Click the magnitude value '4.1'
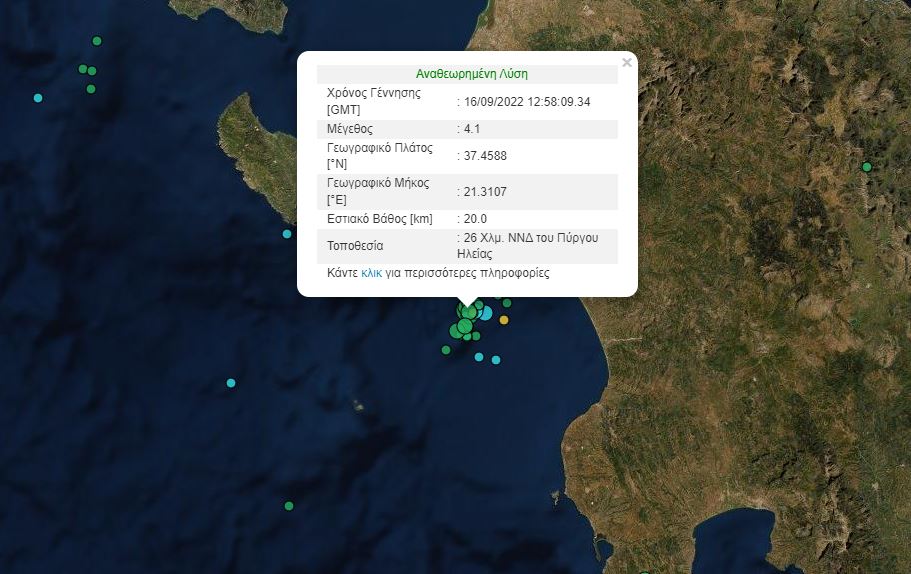 click(472, 129)
